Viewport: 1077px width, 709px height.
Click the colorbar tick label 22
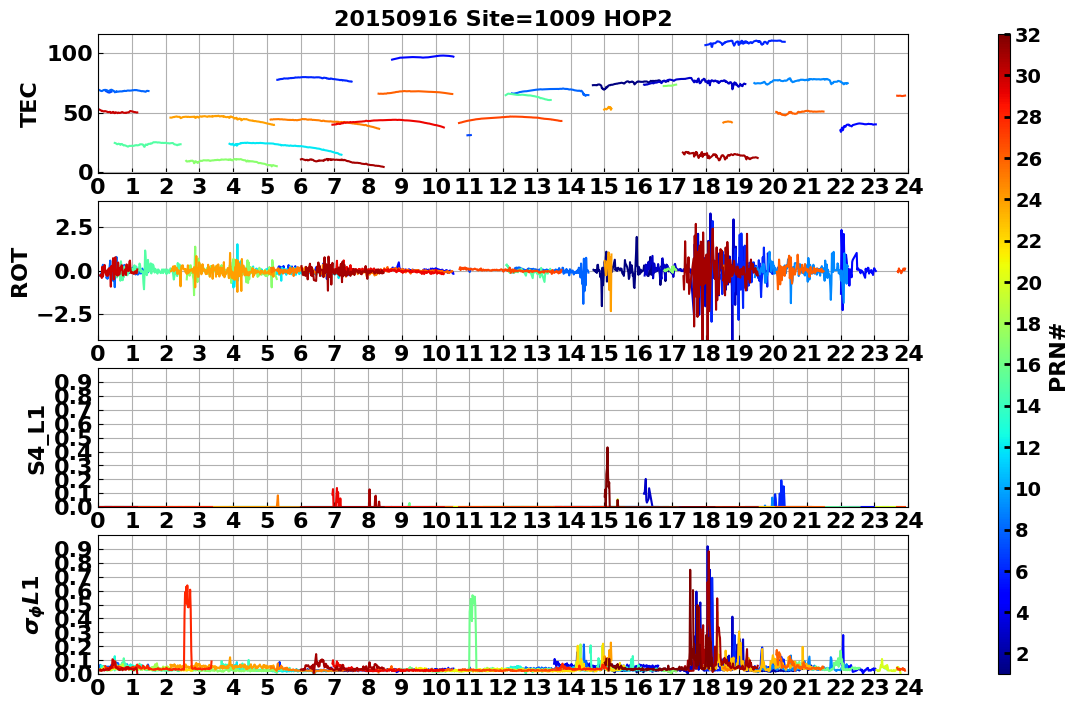pyautogui.click(x=1028, y=241)
